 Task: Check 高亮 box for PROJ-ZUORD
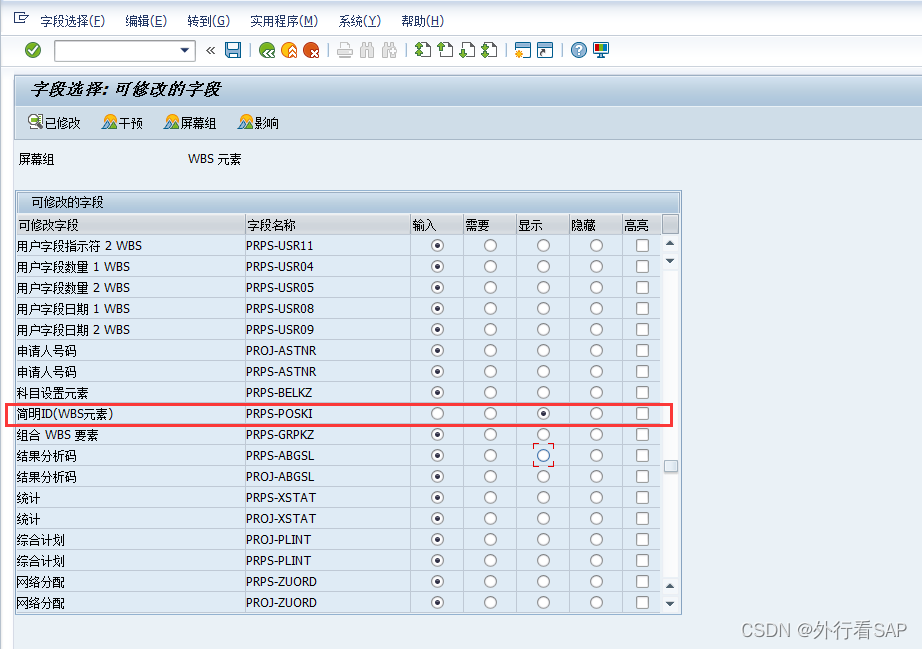[643, 603]
